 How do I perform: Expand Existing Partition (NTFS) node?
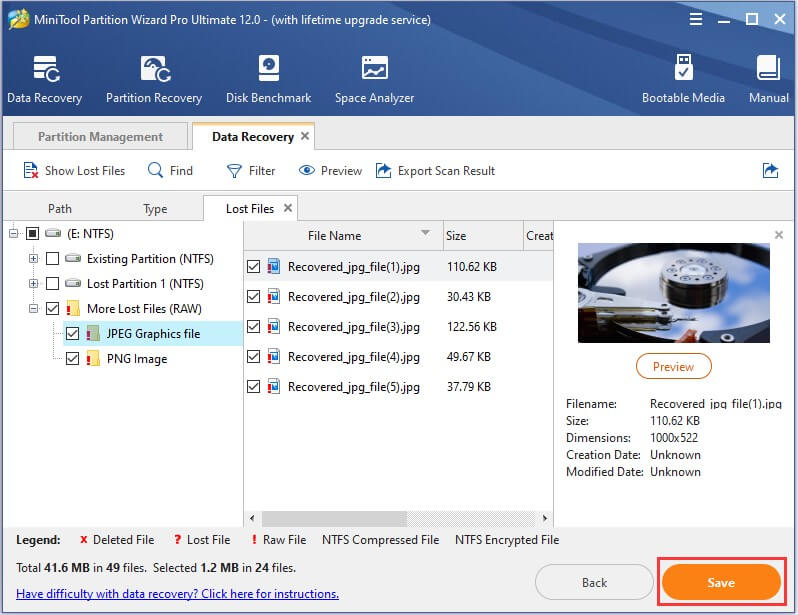click(x=34, y=259)
